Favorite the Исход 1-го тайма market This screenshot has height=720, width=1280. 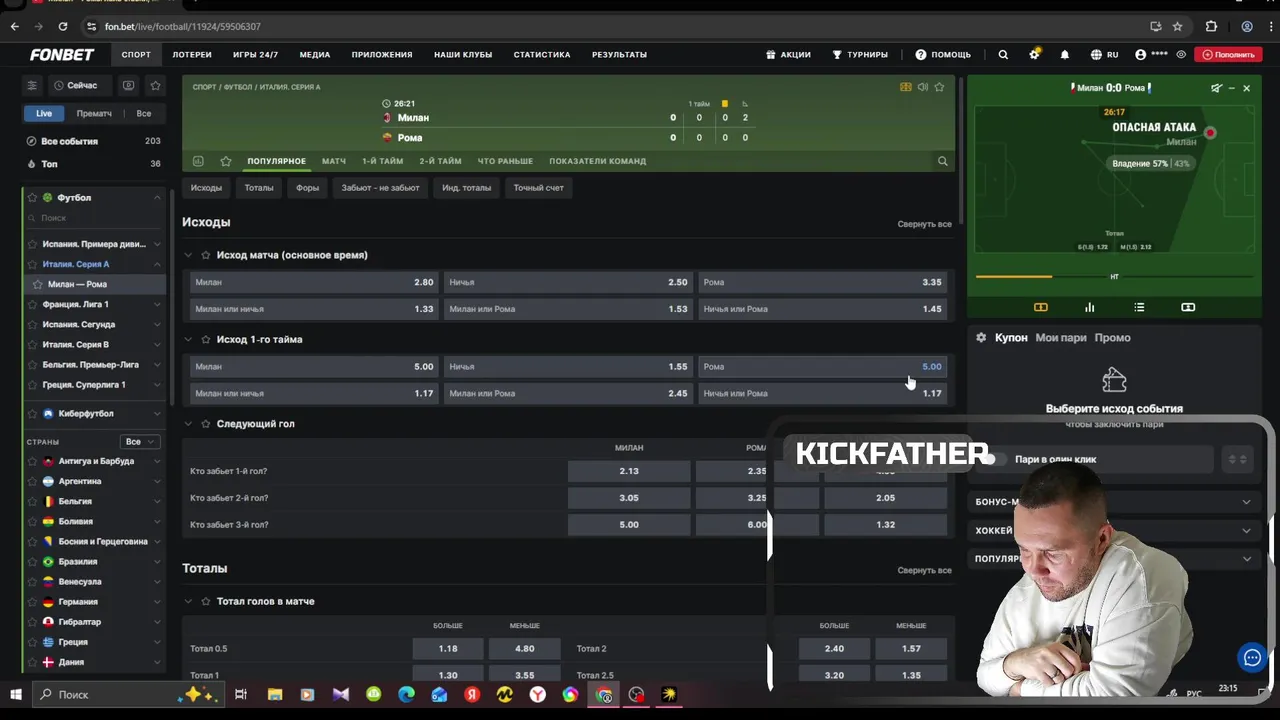206,339
